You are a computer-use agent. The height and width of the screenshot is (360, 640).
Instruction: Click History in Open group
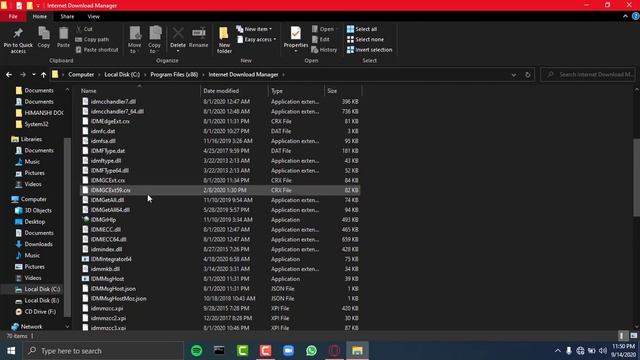(324, 49)
